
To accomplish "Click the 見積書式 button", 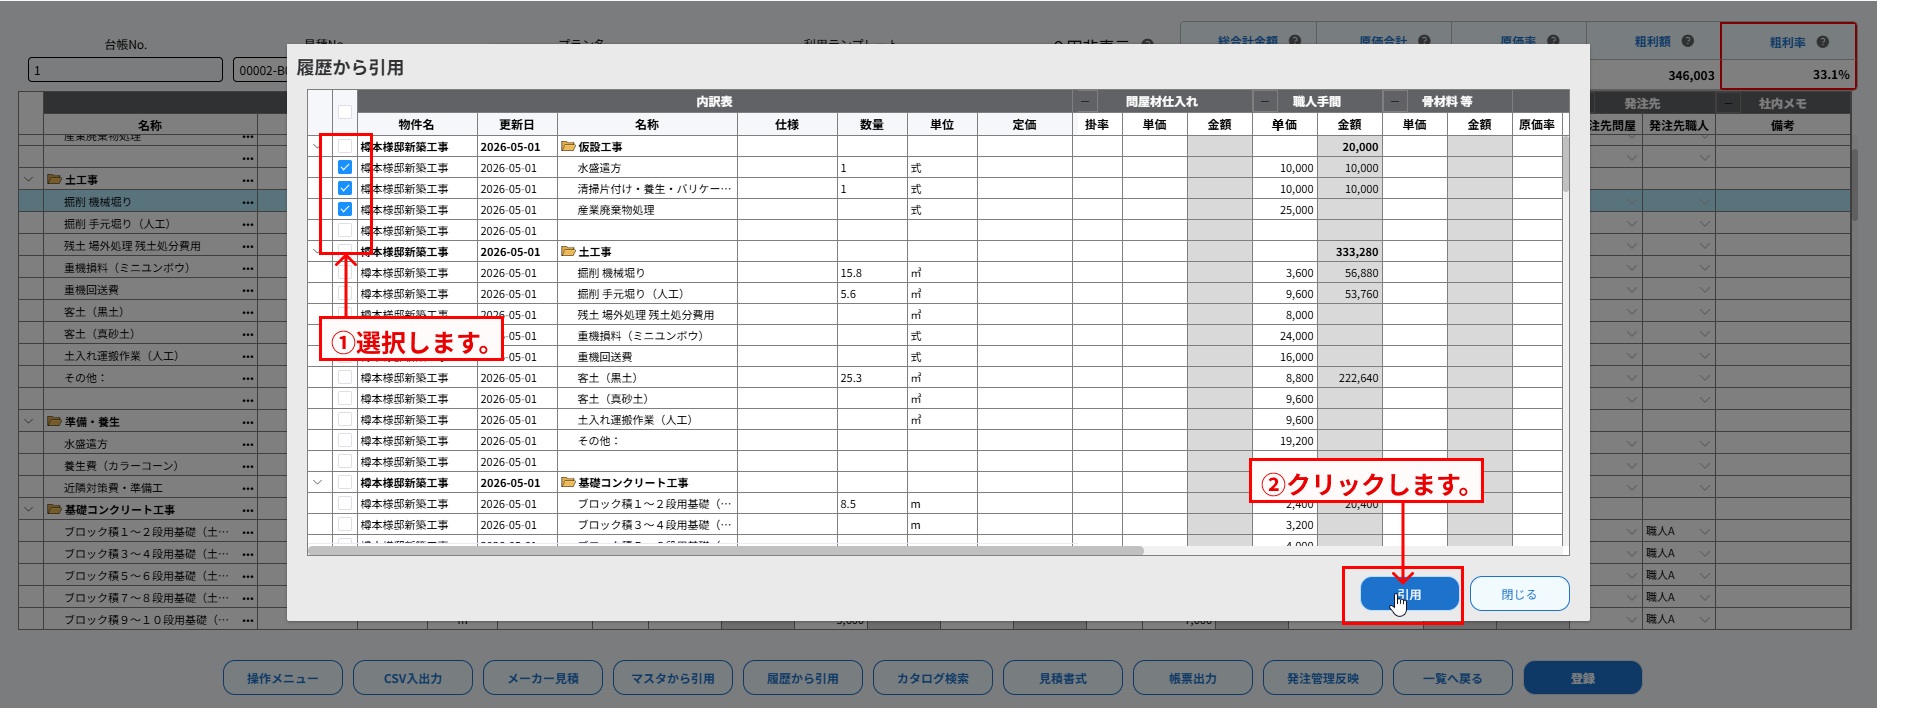I will (x=1063, y=678).
